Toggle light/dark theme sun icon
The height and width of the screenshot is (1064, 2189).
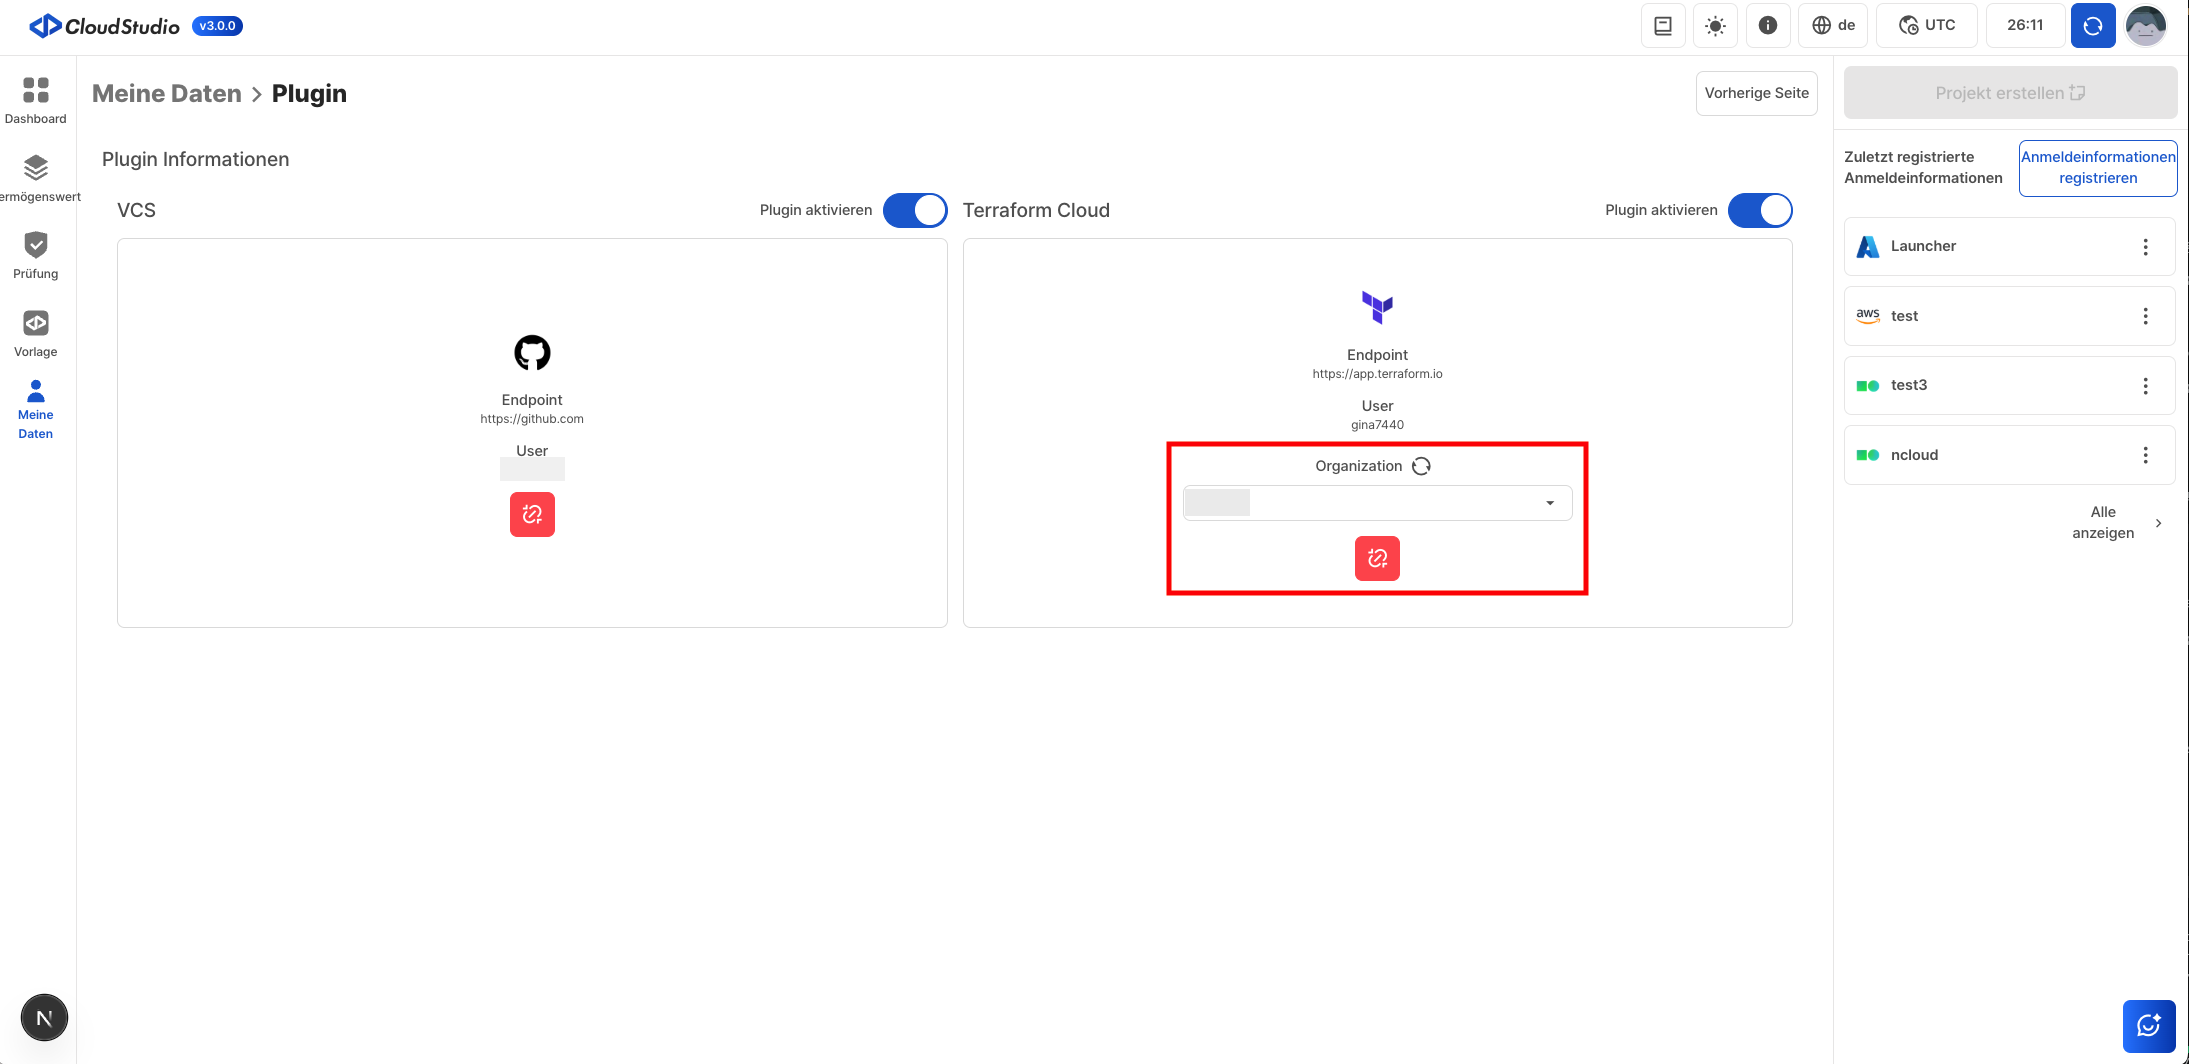click(1715, 26)
